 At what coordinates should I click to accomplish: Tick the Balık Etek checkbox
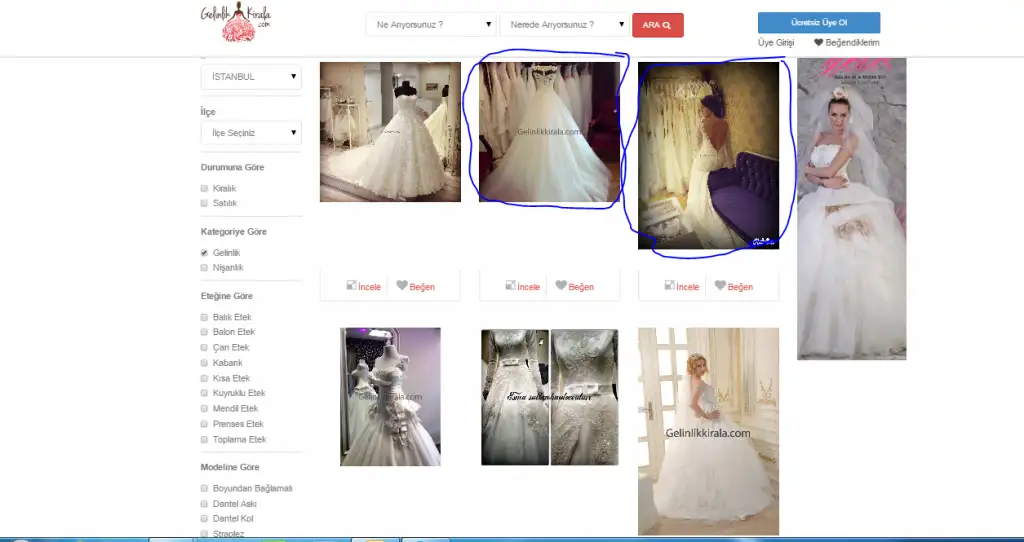pyautogui.click(x=204, y=317)
